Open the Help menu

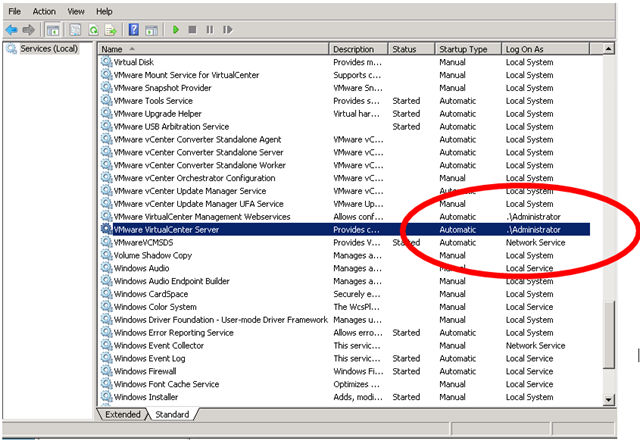[104, 11]
